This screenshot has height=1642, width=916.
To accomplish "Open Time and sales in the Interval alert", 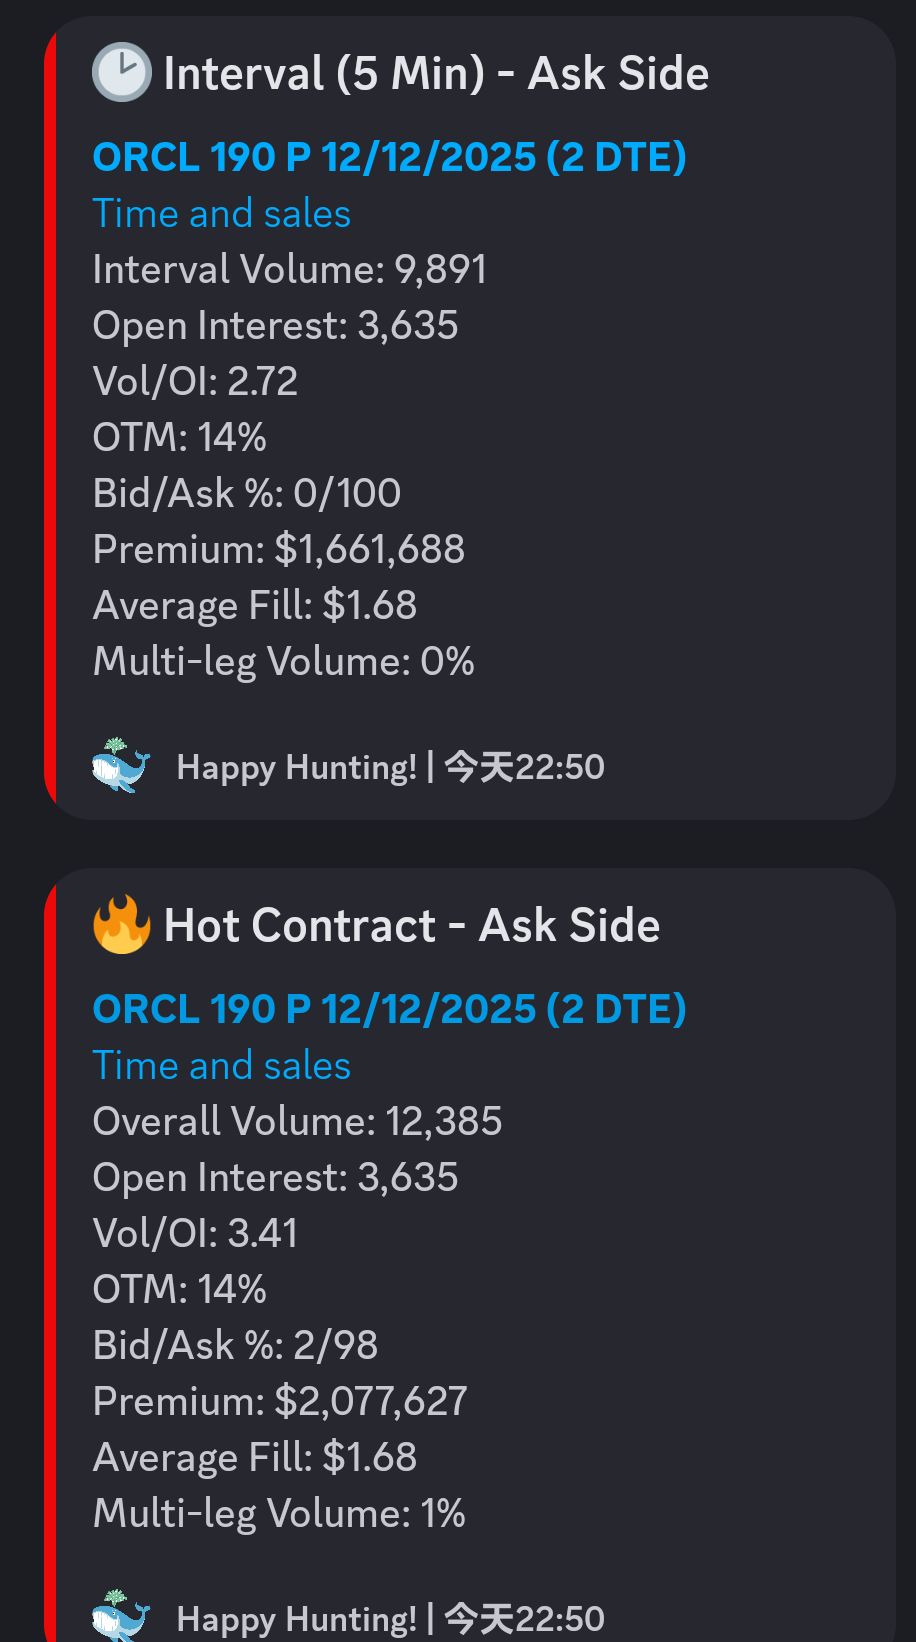I will point(221,214).
